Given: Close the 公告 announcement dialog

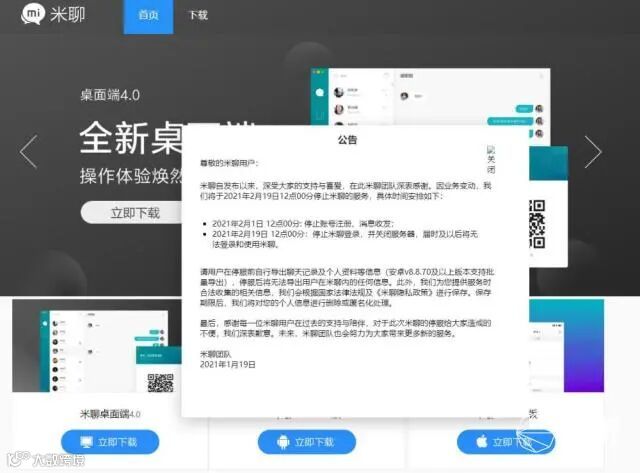Looking at the screenshot, I should 491,160.
